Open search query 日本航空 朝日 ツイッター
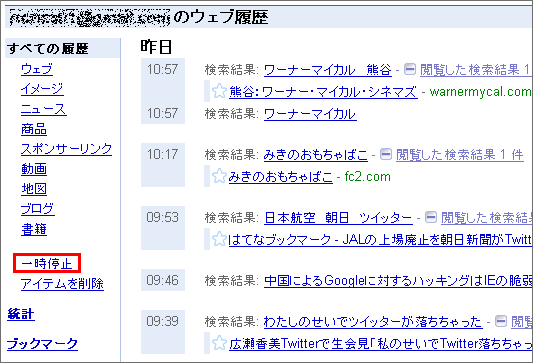Viewport: 533px width, 363px height. pos(338,218)
